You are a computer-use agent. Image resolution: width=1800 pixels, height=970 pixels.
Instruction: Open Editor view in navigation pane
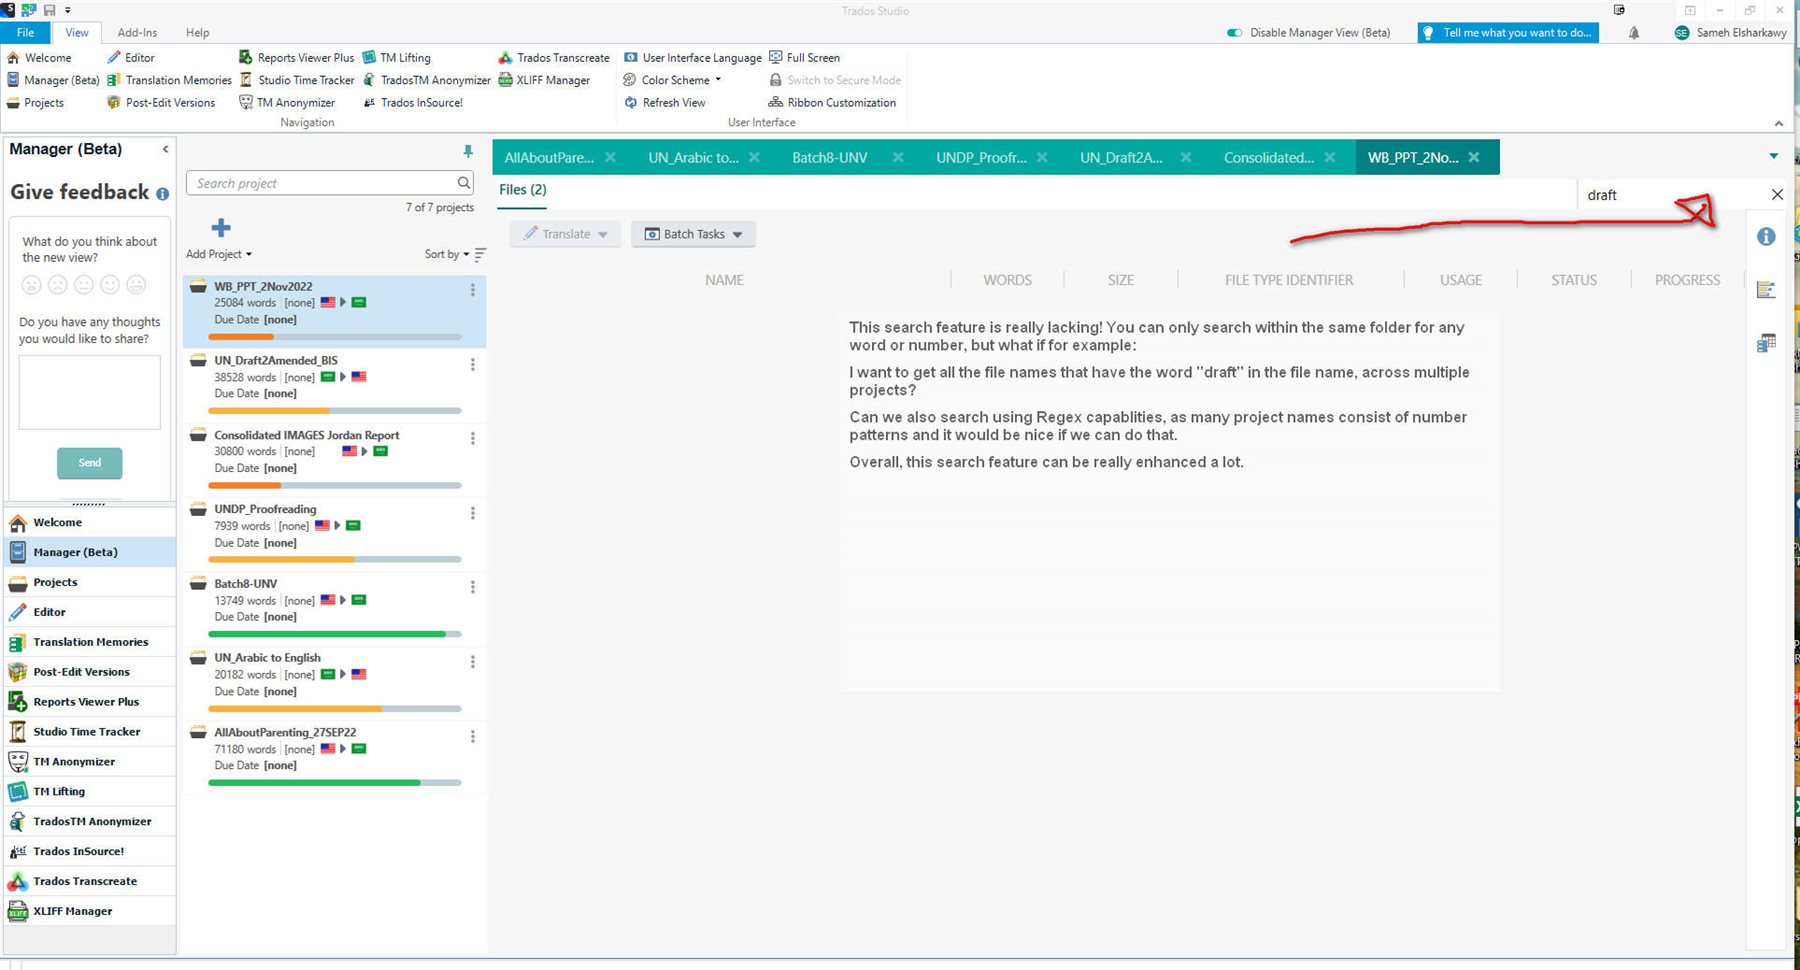[90, 612]
